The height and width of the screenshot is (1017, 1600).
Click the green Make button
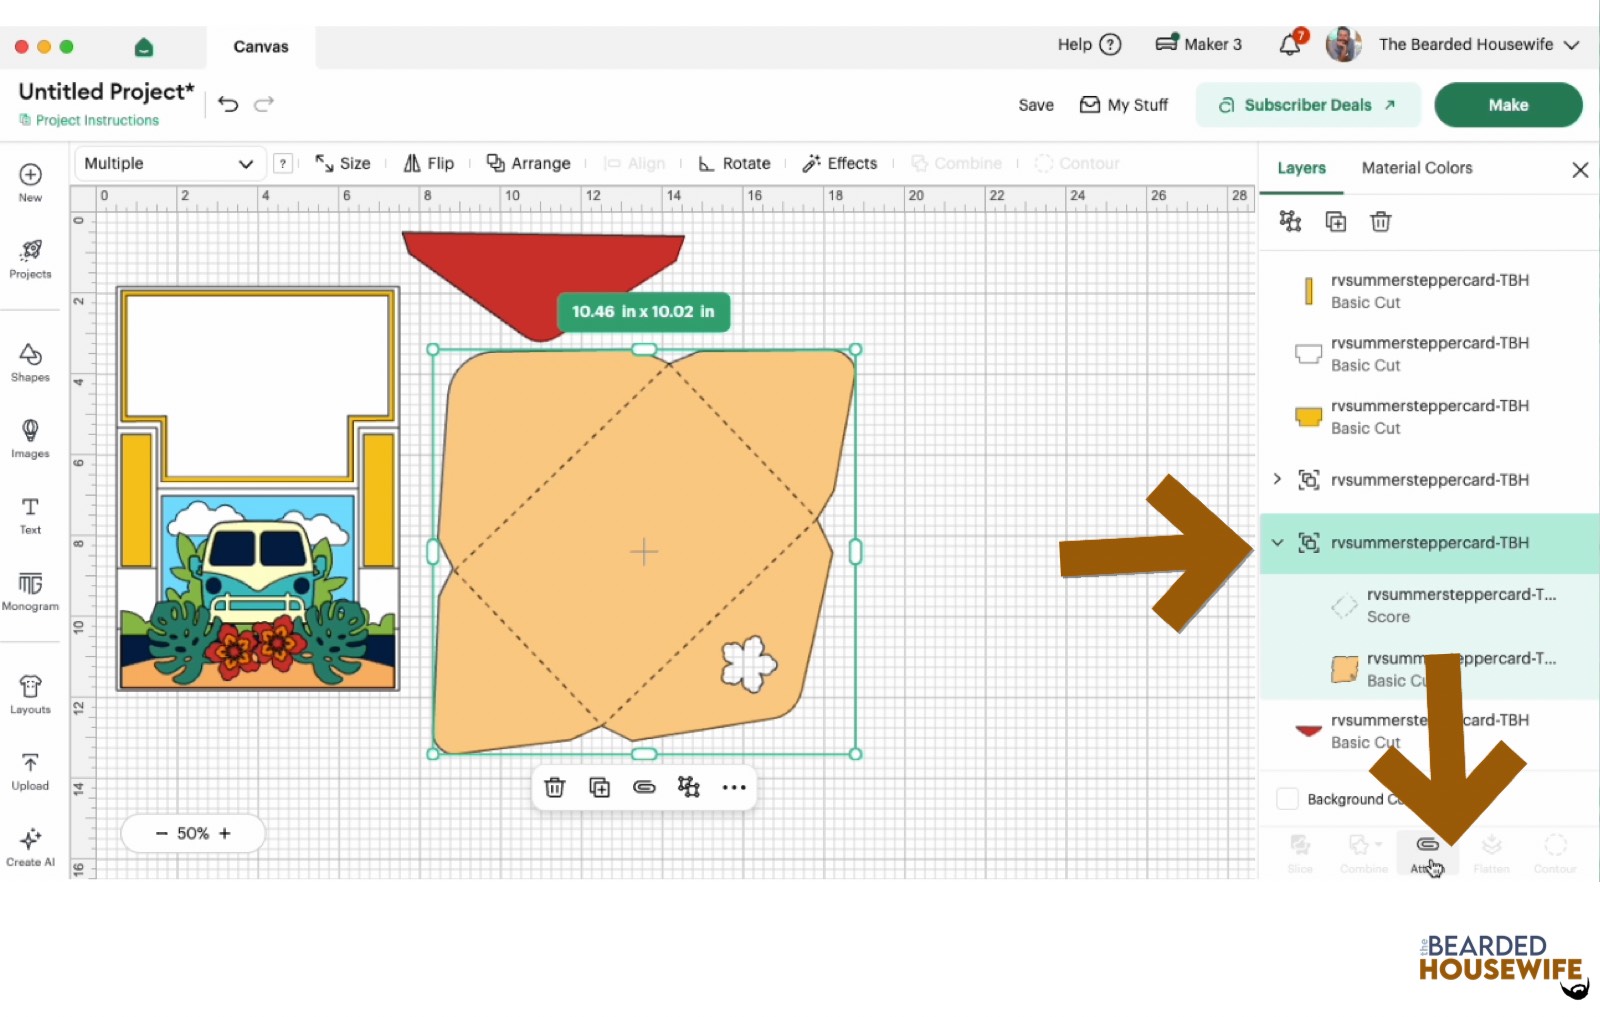click(x=1508, y=105)
